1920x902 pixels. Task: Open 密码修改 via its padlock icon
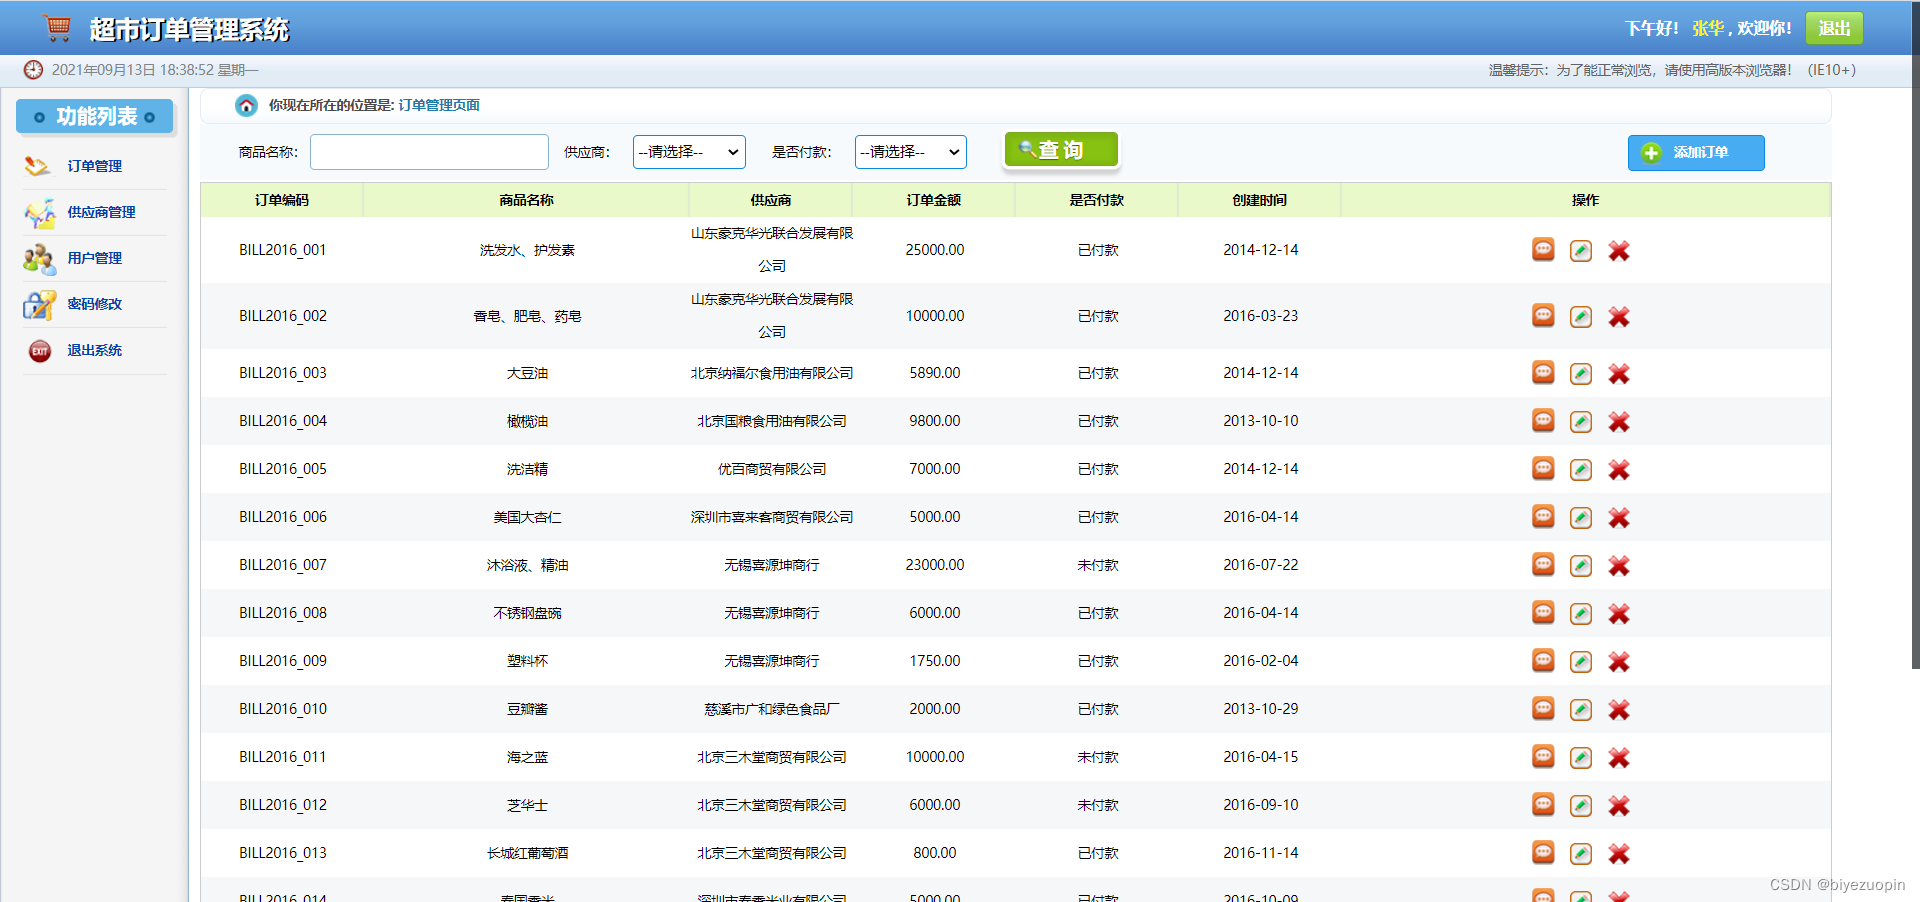(x=38, y=304)
